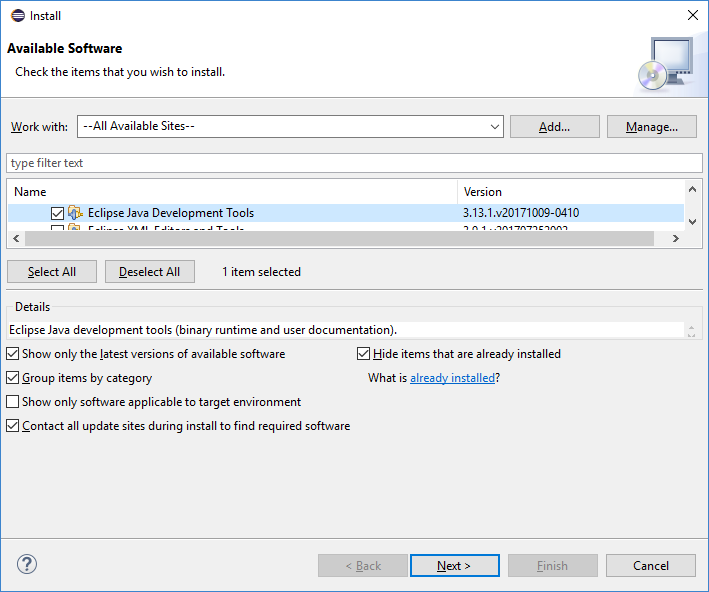
Task: Close the Install dialog window
Action: click(x=692, y=15)
